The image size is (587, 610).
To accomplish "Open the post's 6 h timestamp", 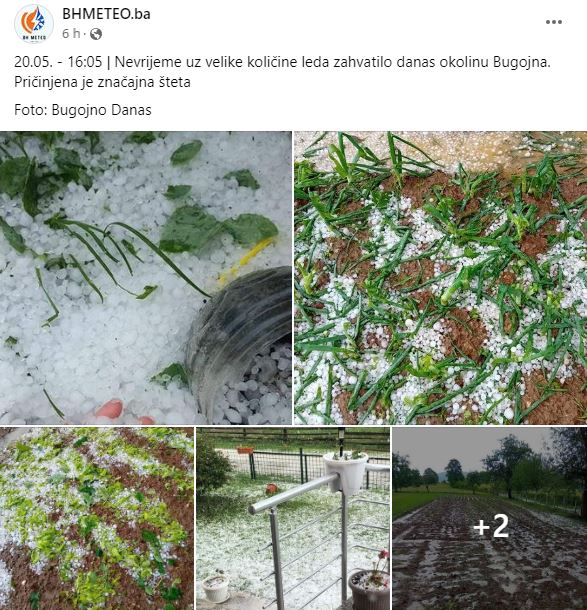I will pos(71,34).
